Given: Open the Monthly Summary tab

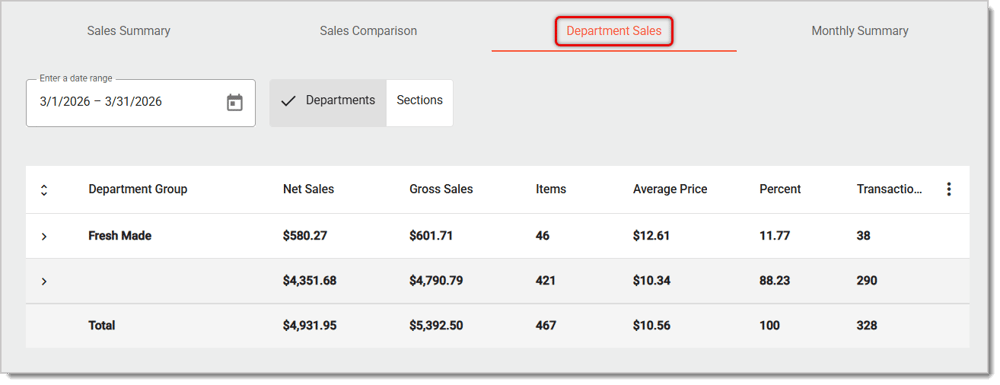Looking at the screenshot, I should coord(860,31).
